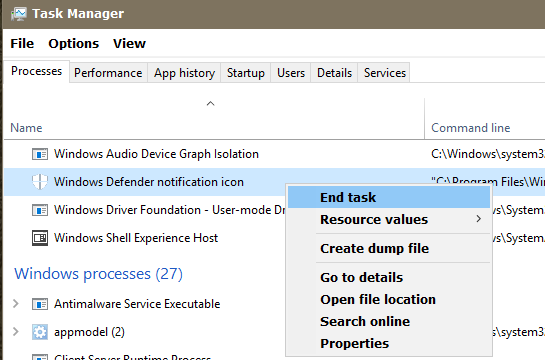Select Create dump file
Image resolution: width=545 pixels, height=360 pixels.
tap(389, 248)
